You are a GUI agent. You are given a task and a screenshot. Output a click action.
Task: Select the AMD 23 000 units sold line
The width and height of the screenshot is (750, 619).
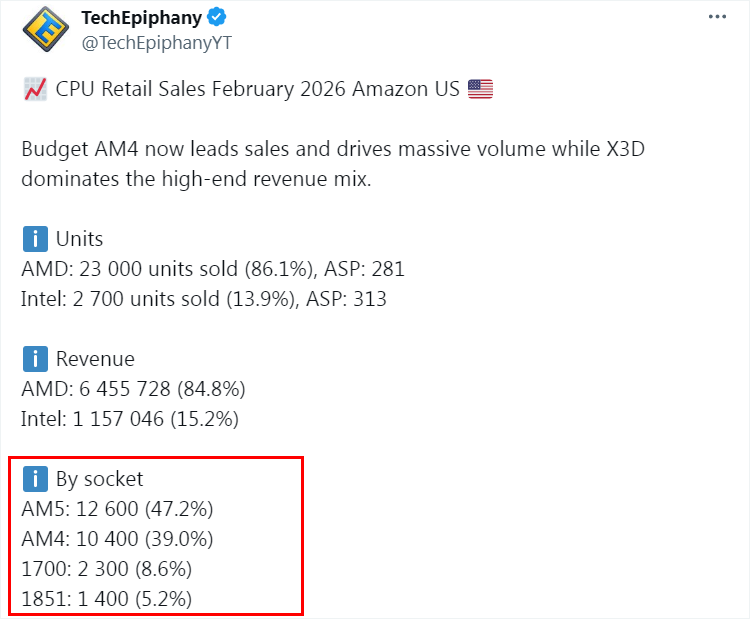[212, 269]
